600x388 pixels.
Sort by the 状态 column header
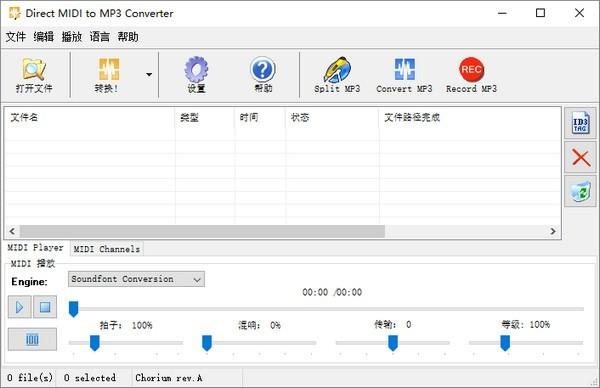pyautogui.click(x=332, y=117)
